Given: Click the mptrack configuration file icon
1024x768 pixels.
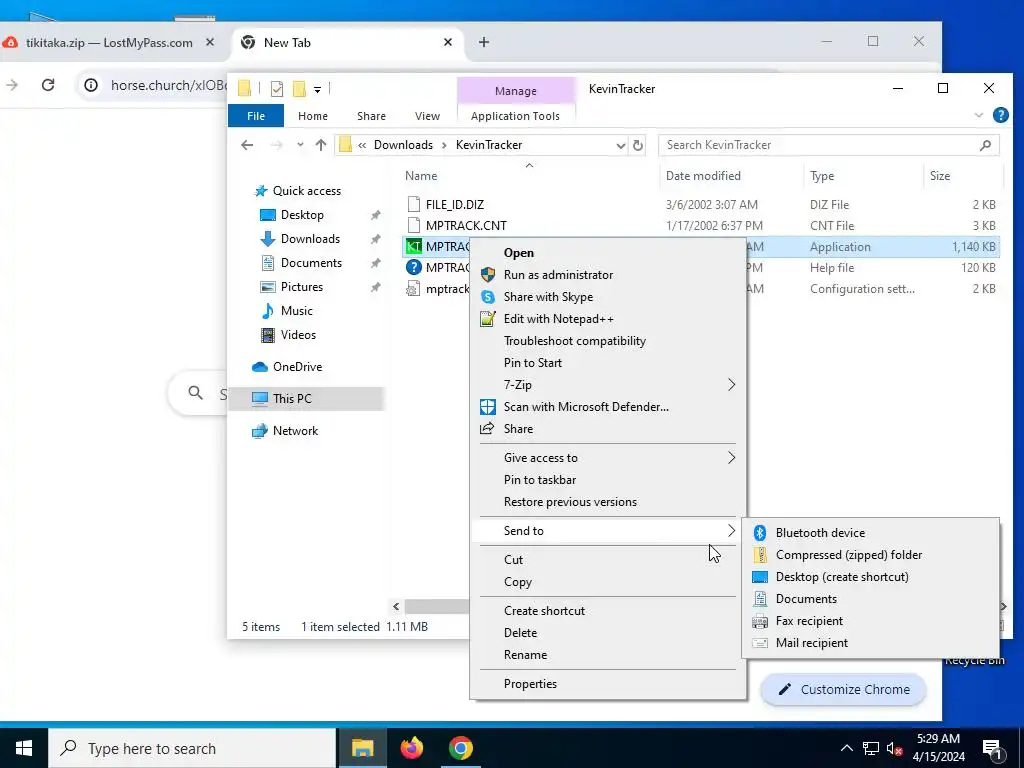Looking at the screenshot, I should [x=413, y=289].
